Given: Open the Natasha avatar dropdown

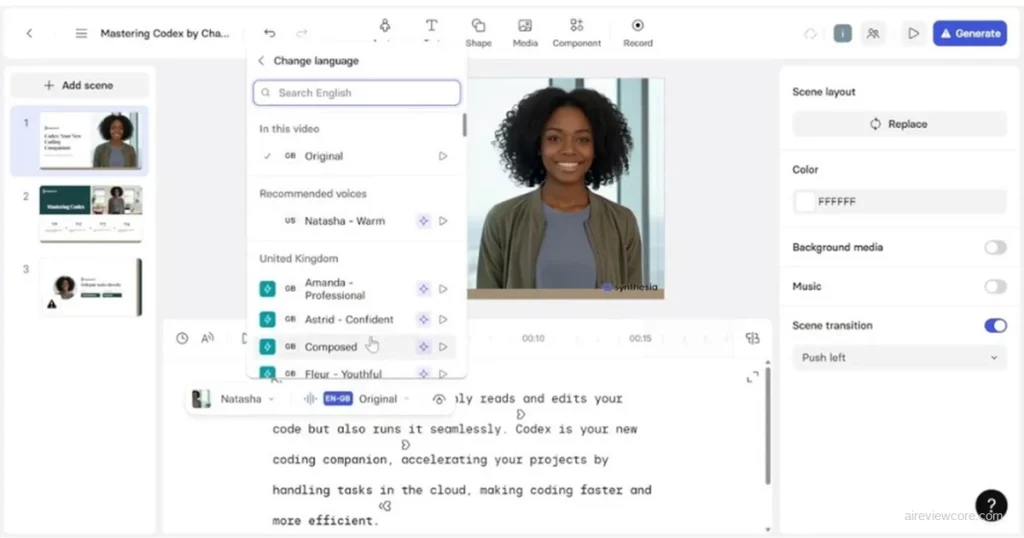Looking at the screenshot, I should (x=233, y=399).
